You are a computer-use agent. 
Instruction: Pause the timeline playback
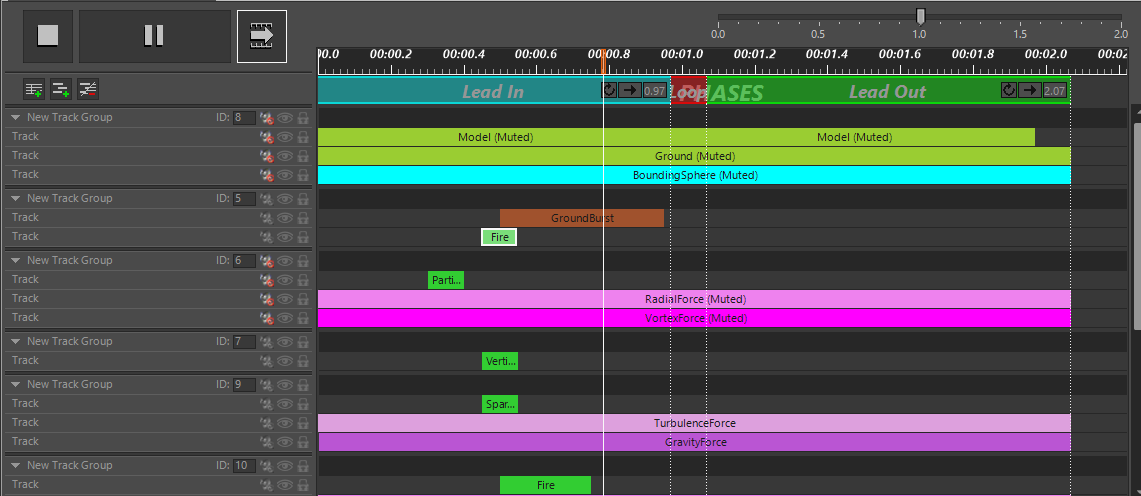tap(154, 36)
